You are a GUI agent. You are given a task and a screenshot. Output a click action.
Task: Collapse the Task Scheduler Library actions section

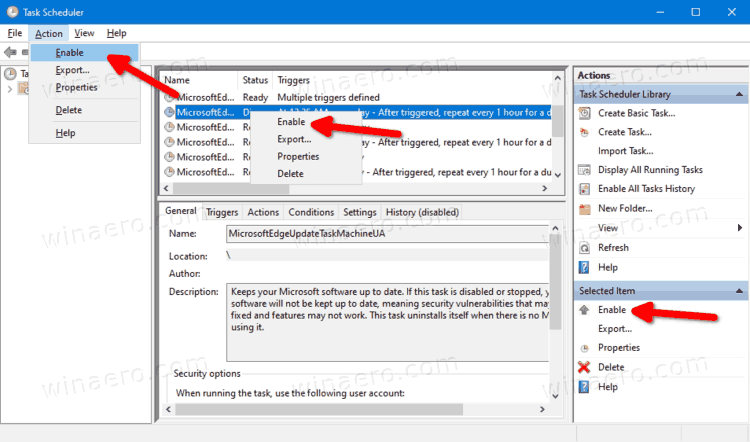click(739, 94)
